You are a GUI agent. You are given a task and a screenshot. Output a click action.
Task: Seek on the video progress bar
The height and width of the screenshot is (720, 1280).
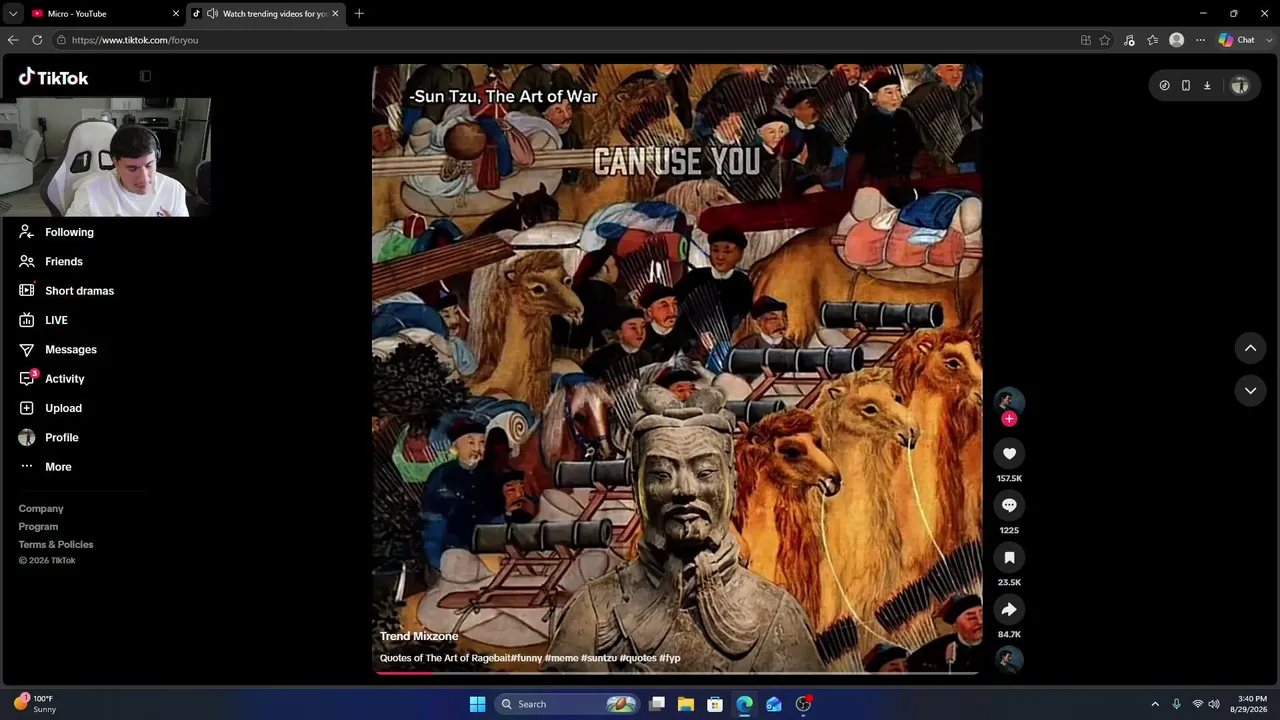click(677, 673)
